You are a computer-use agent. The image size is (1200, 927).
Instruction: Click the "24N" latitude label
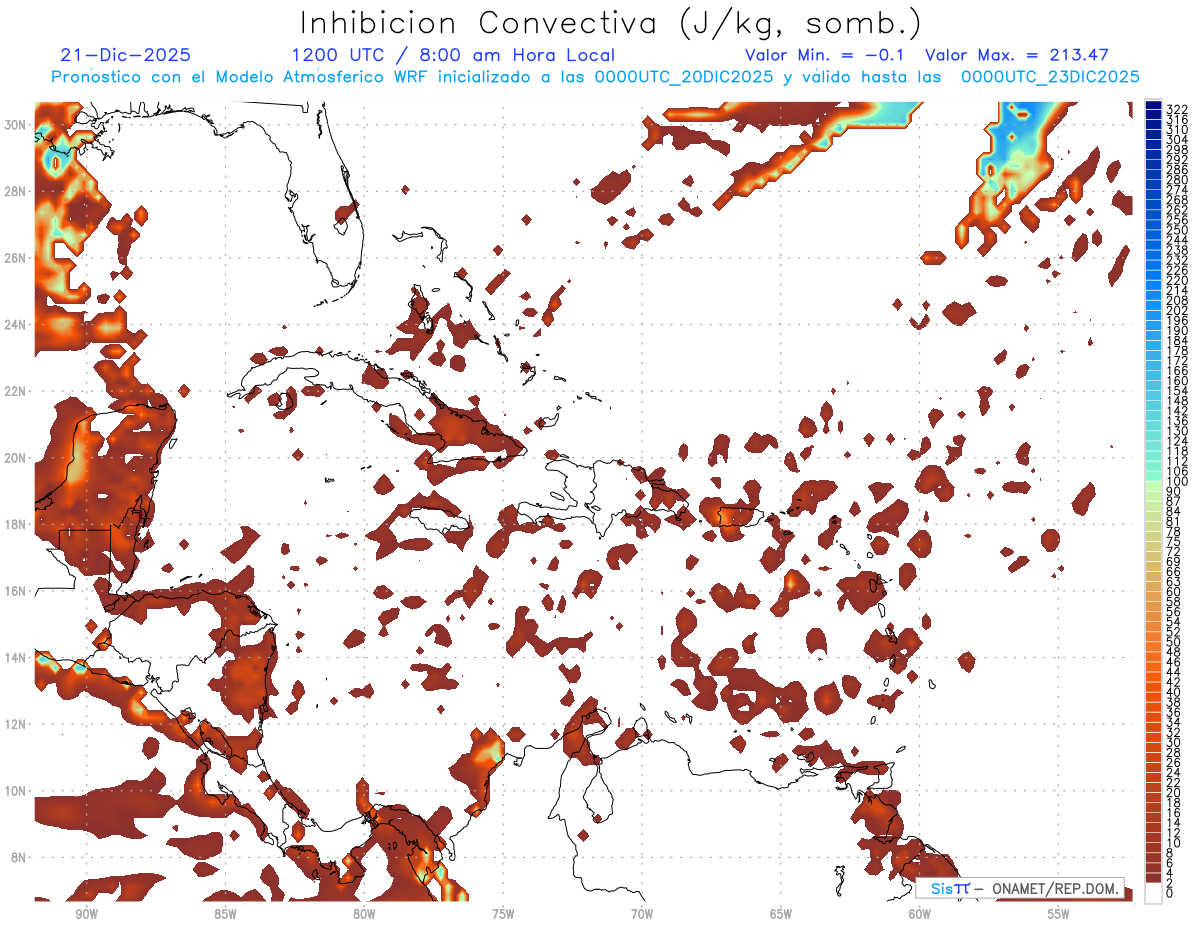pyautogui.click(x=17, y=324)
